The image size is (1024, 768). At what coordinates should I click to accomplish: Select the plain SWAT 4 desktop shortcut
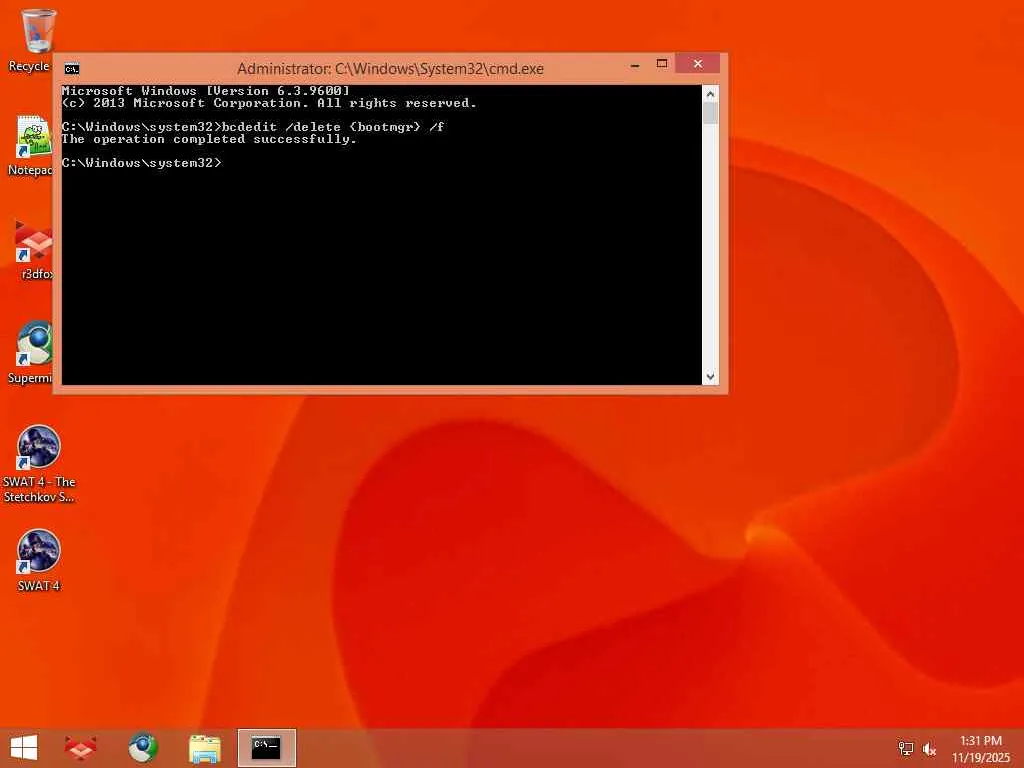(39, 560)
